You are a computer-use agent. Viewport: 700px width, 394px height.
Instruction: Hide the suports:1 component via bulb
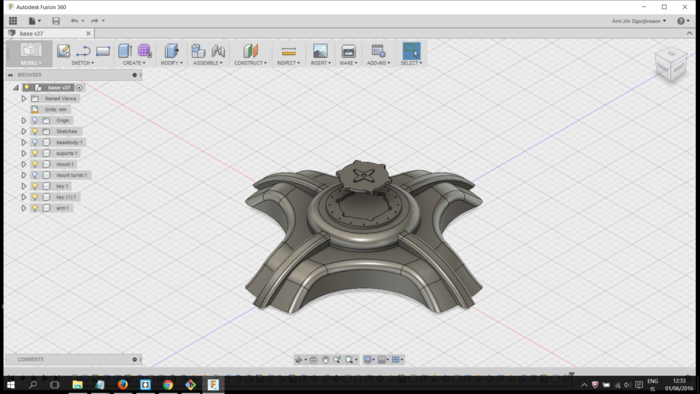pos(35,153)
